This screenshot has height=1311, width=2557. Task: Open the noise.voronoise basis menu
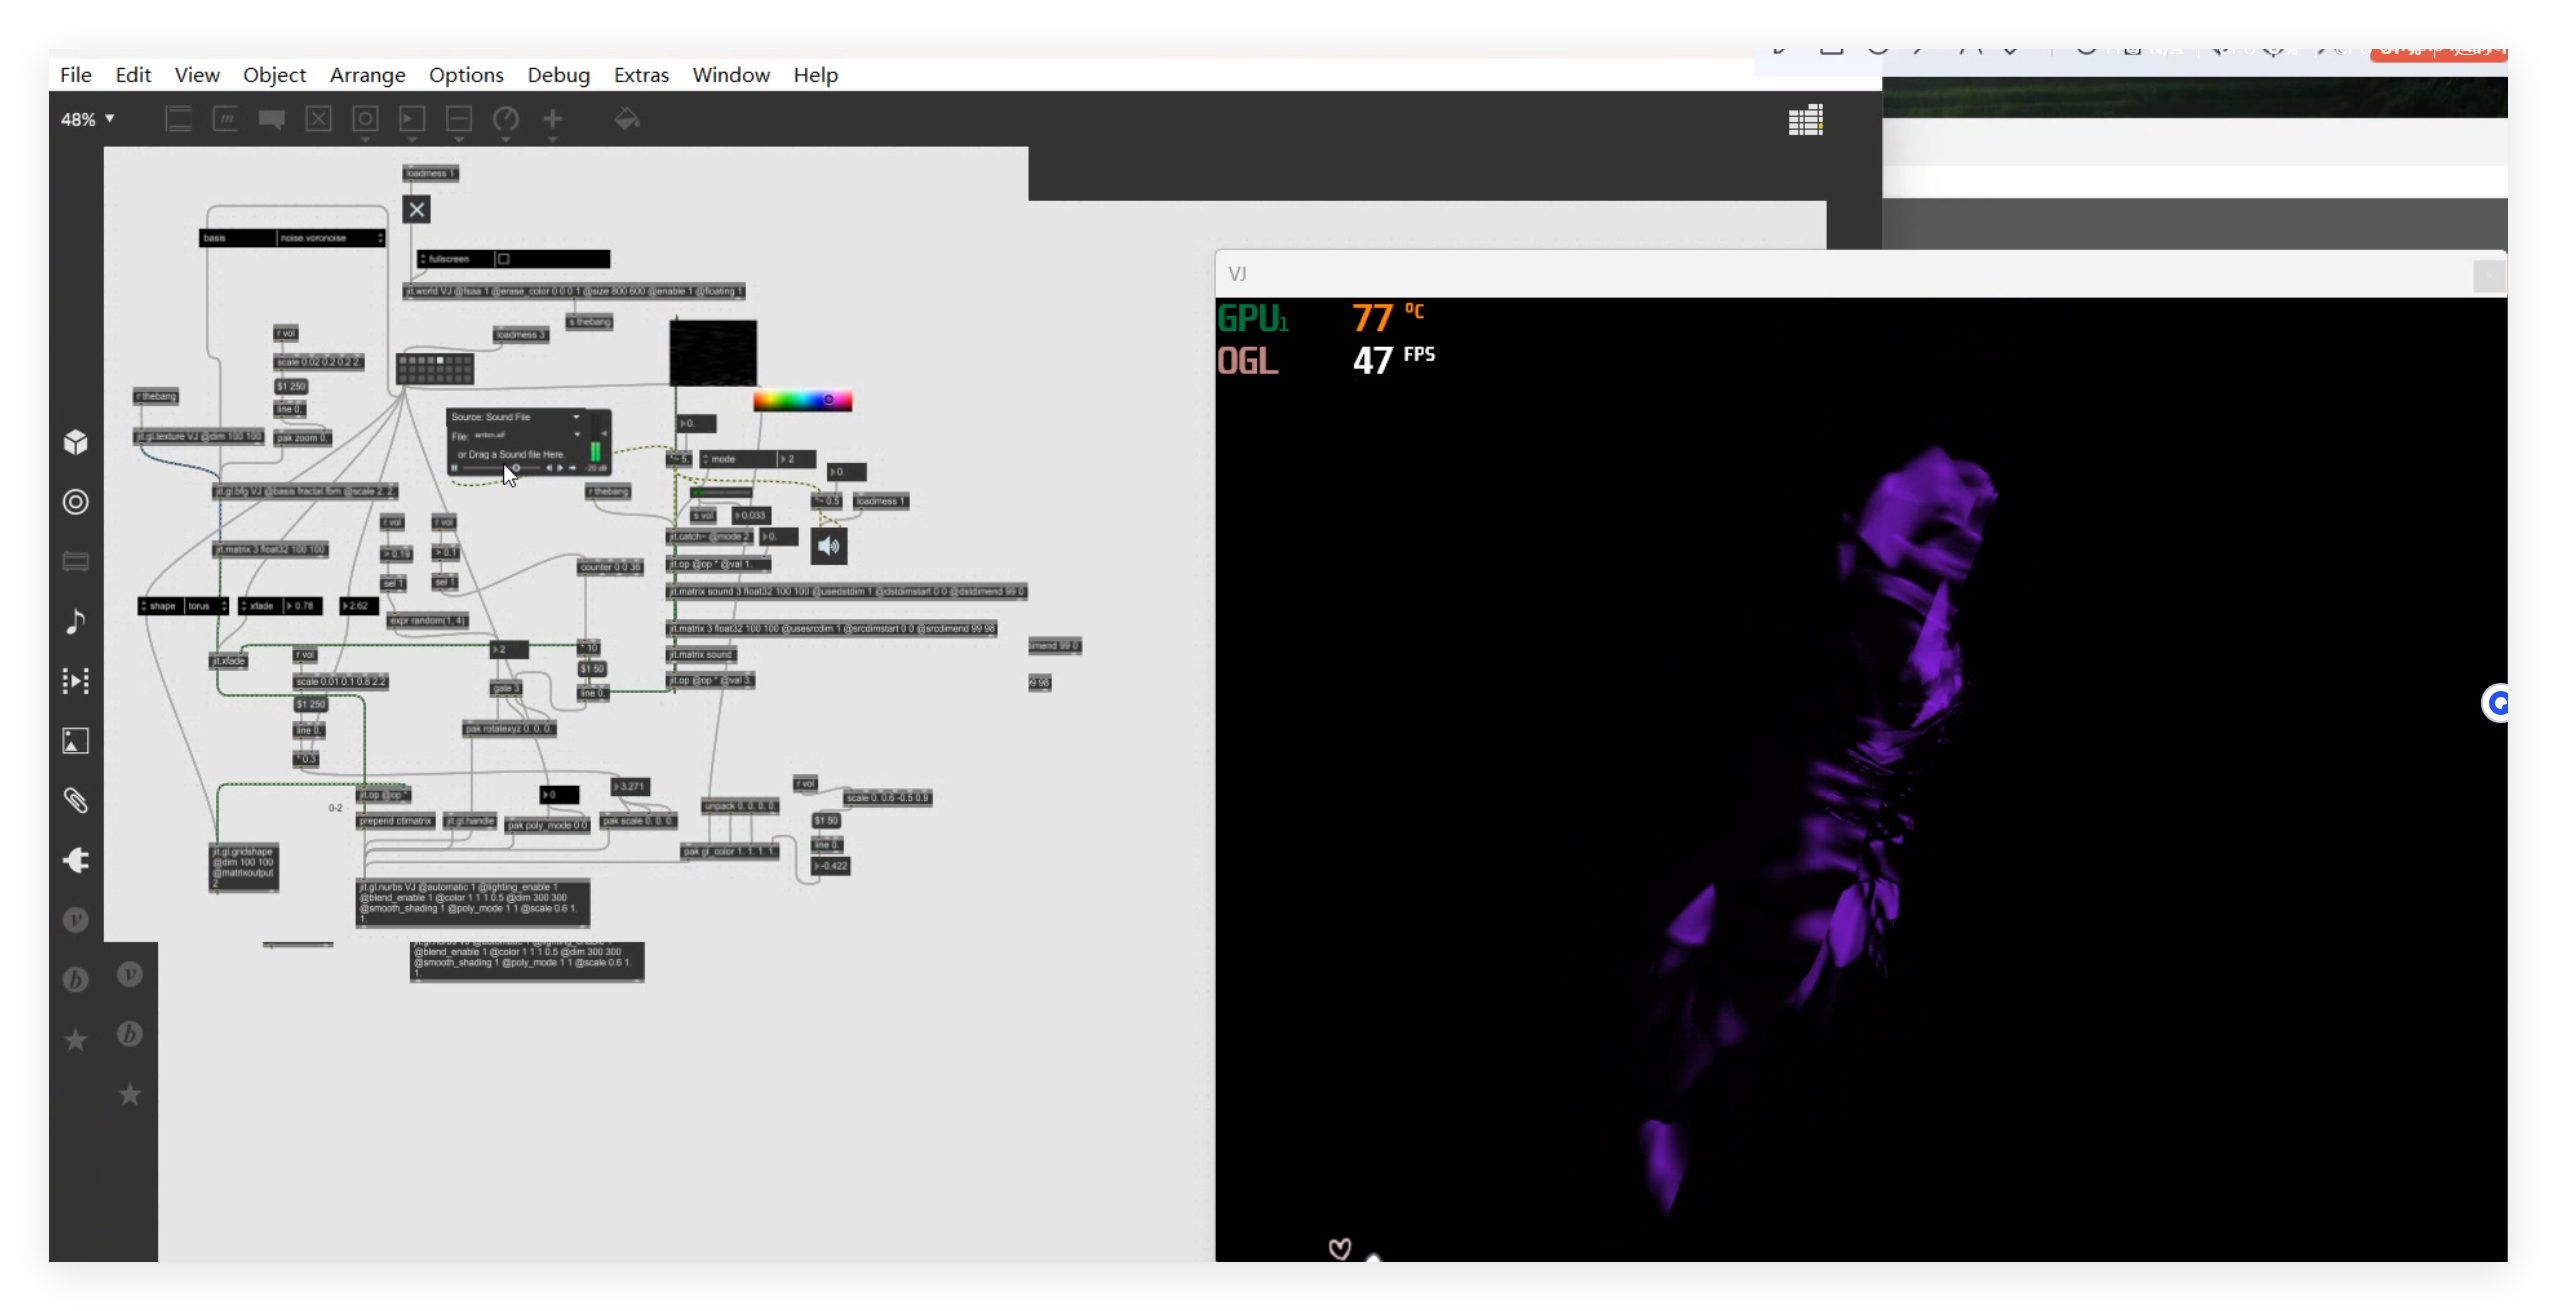click(331, 238)
